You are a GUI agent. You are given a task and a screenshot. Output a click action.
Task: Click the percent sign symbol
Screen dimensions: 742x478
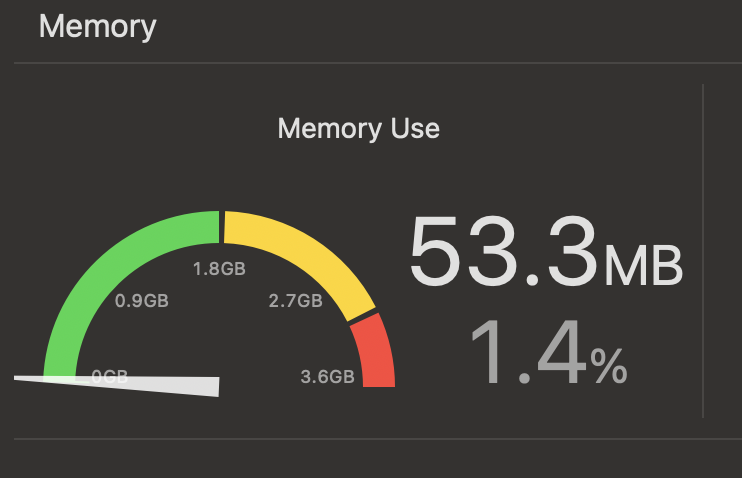coord(609,365)
